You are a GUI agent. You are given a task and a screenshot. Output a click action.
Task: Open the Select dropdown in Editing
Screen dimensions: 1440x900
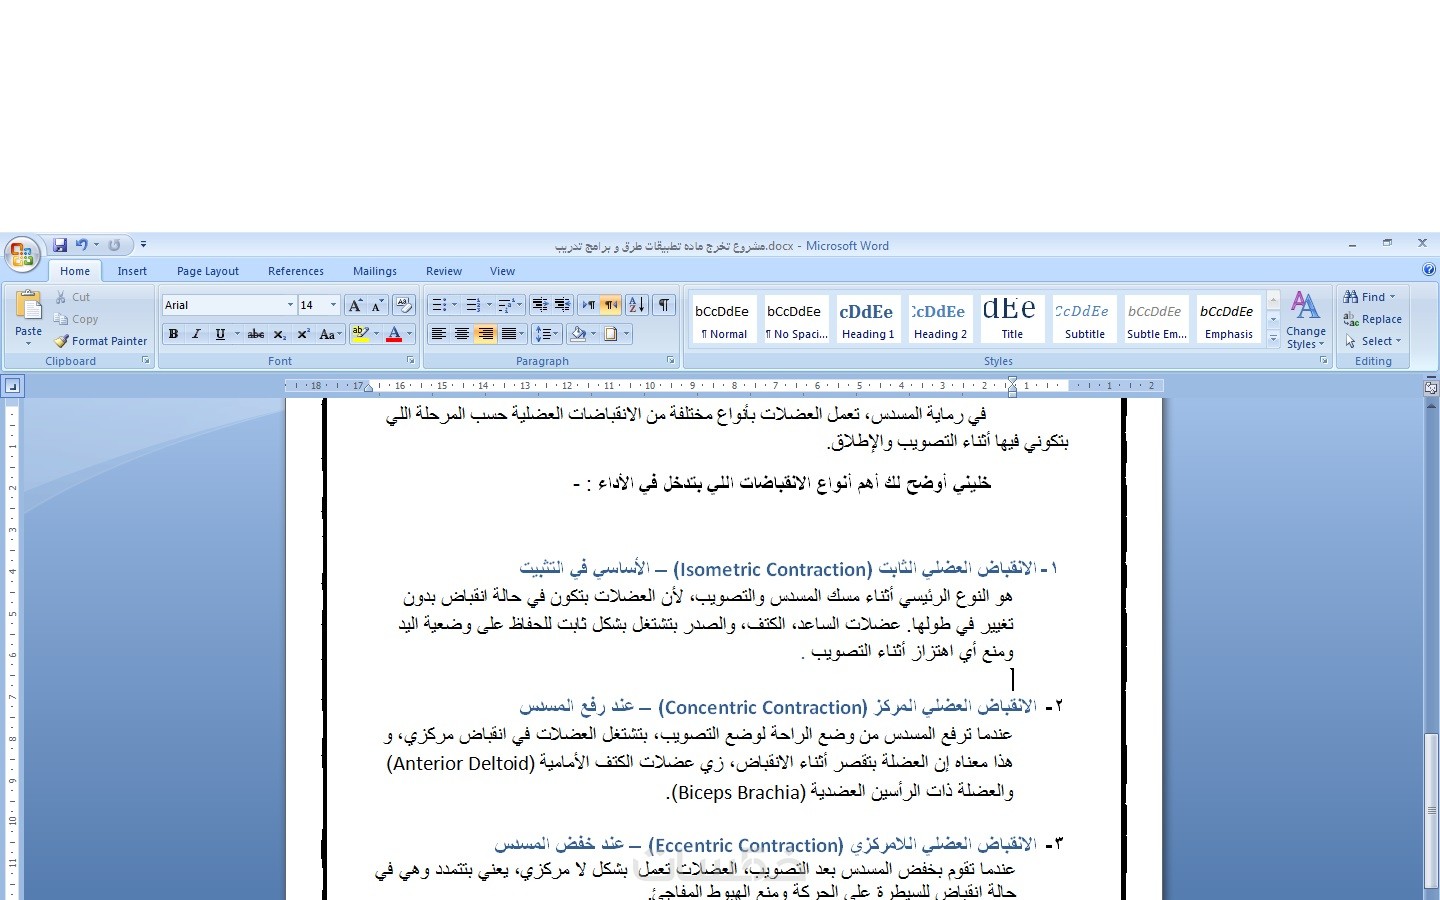point(1373,341)
